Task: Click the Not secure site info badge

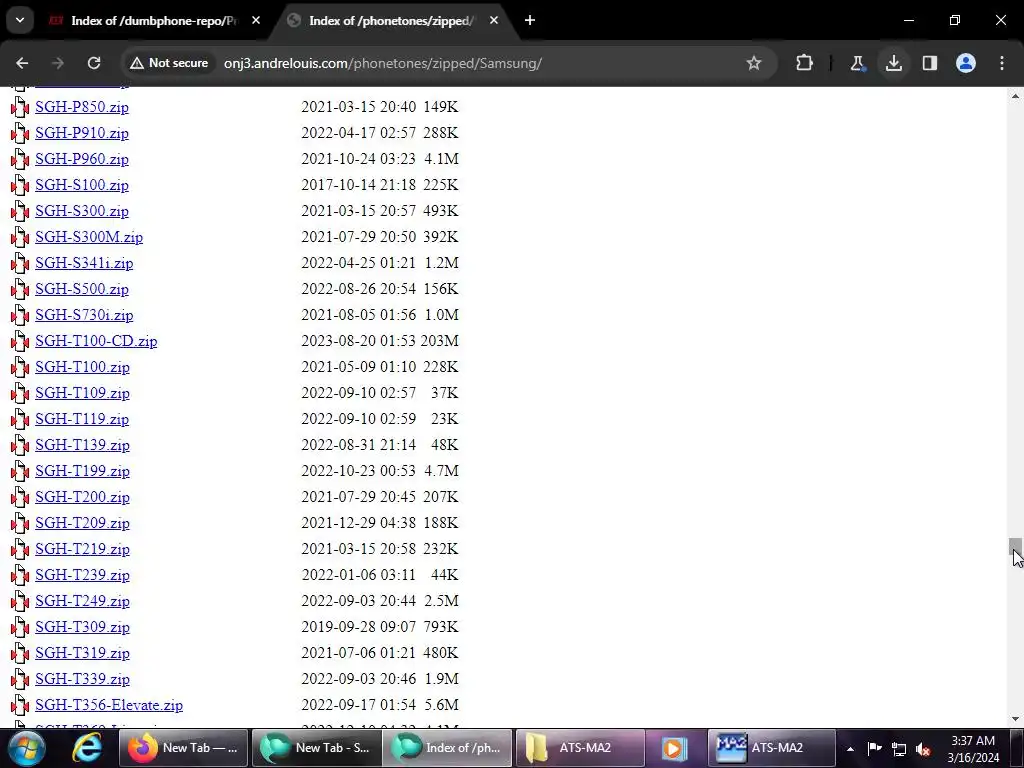Action: (x=169, y=63)
